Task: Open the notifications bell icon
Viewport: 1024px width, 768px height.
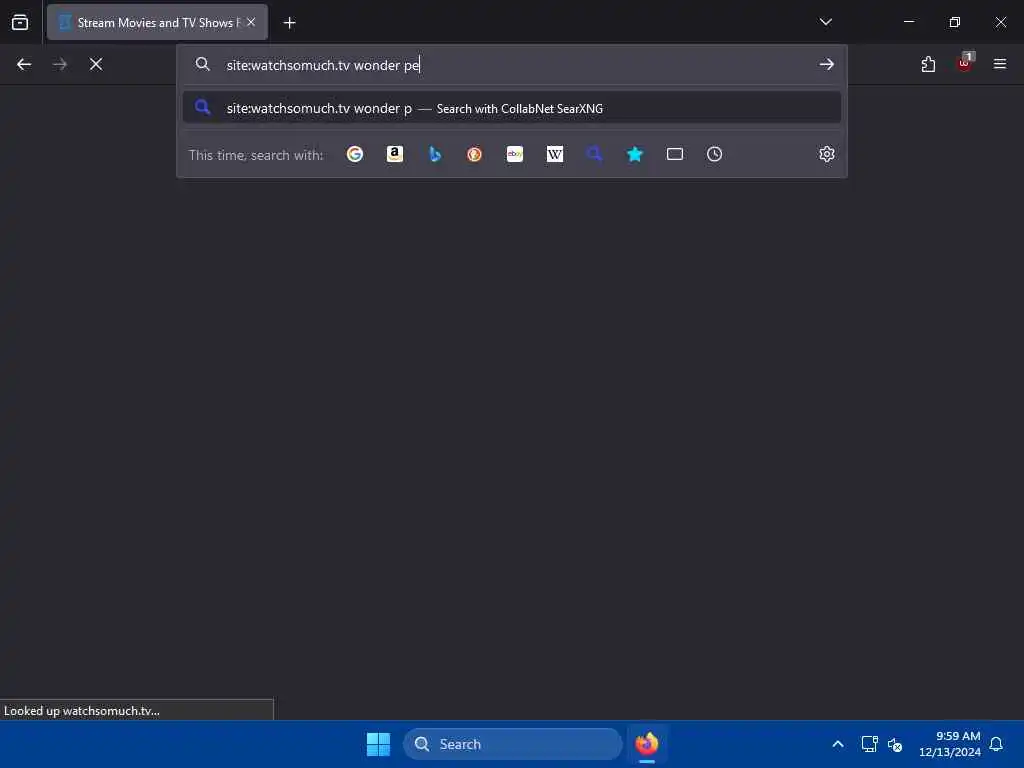Action: [996, 744]
